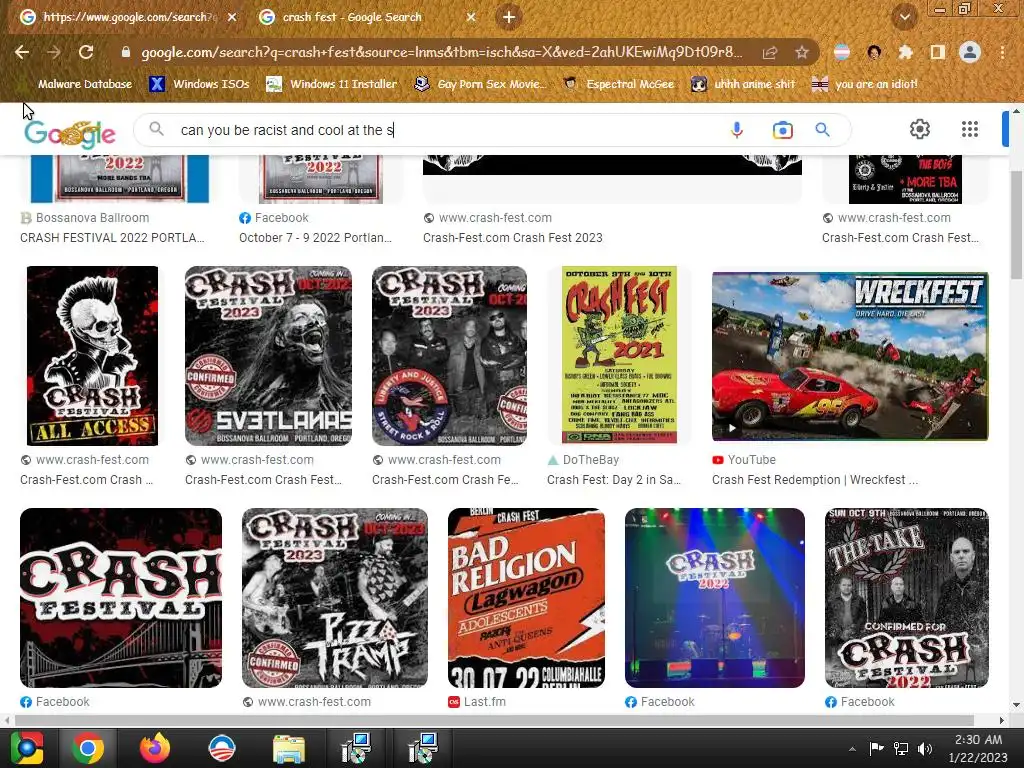Open File Explorer from taskbar
Screen dimensions: 1024x768
tap(289, 748)
